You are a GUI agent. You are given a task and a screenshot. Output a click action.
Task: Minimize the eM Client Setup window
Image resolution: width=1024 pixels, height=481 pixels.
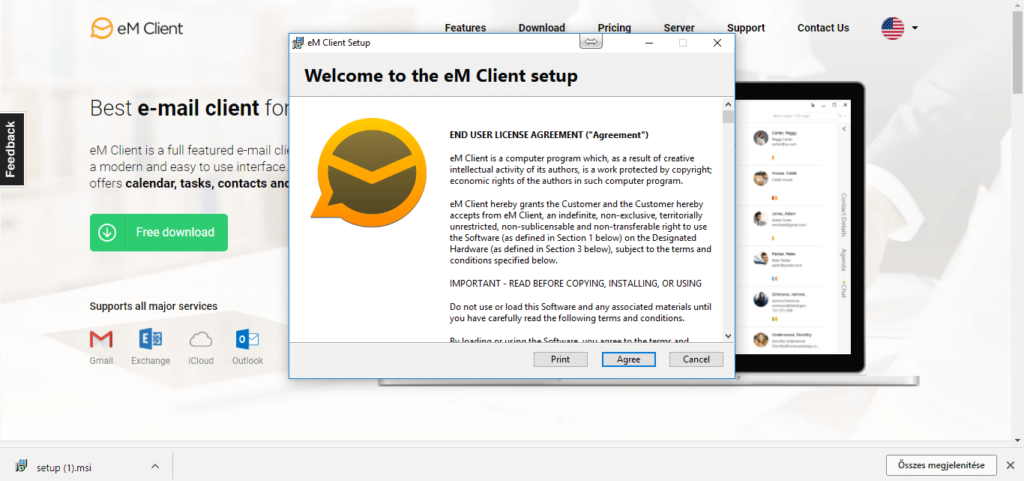(x=649, y=43)
